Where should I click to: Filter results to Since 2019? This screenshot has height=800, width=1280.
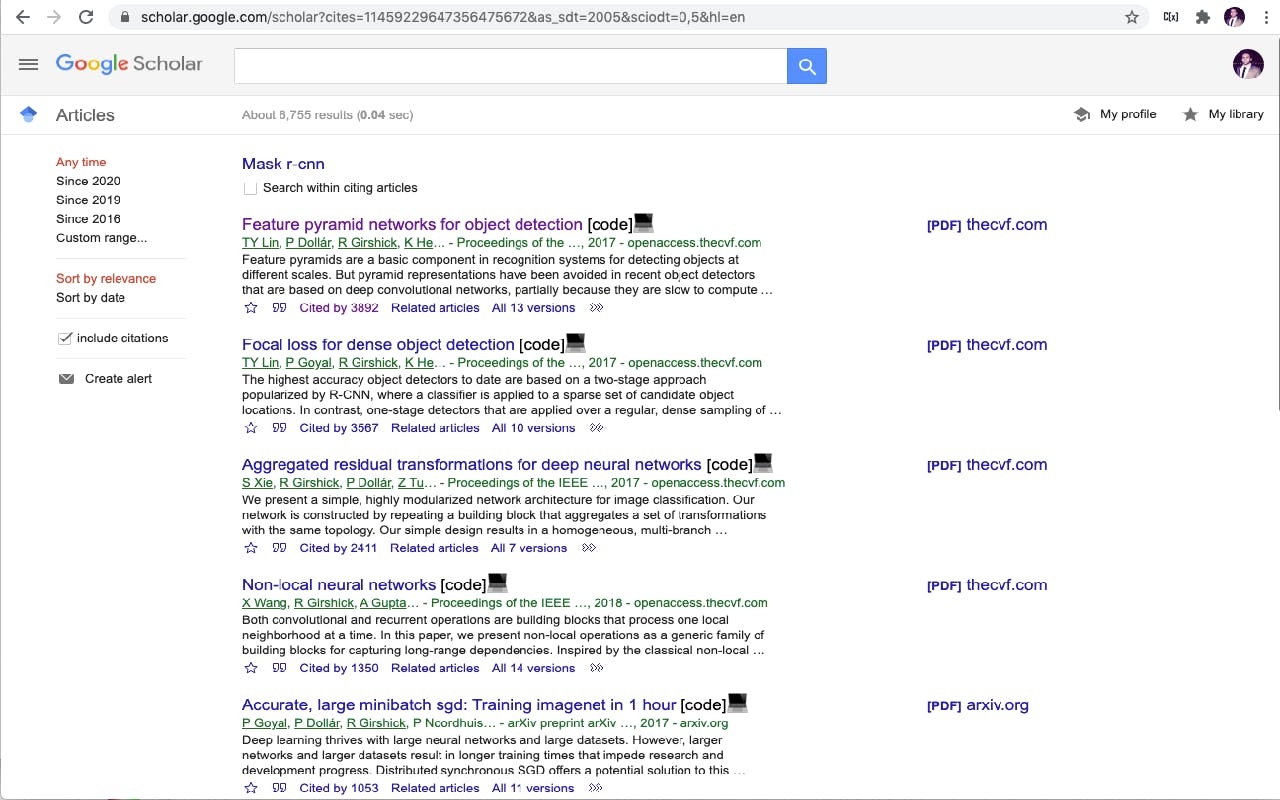(x=88, y=200)
